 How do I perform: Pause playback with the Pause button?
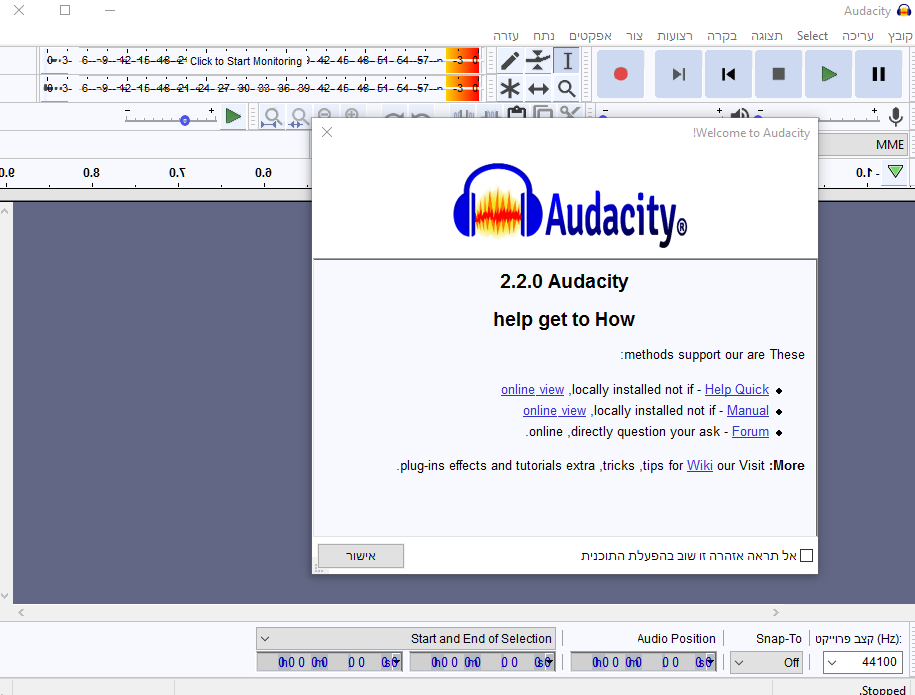pos(879,74)
